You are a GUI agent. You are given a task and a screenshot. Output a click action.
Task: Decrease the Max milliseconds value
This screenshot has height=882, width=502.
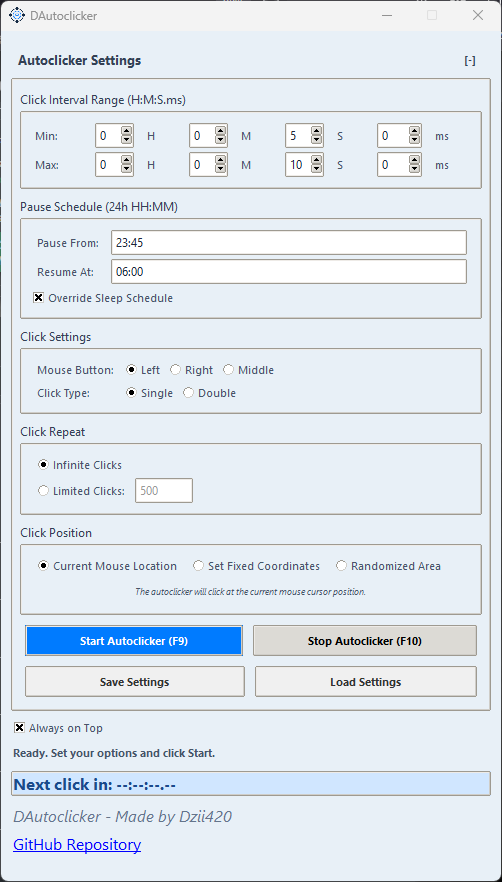pyautogui.click(x=415, y=169)
